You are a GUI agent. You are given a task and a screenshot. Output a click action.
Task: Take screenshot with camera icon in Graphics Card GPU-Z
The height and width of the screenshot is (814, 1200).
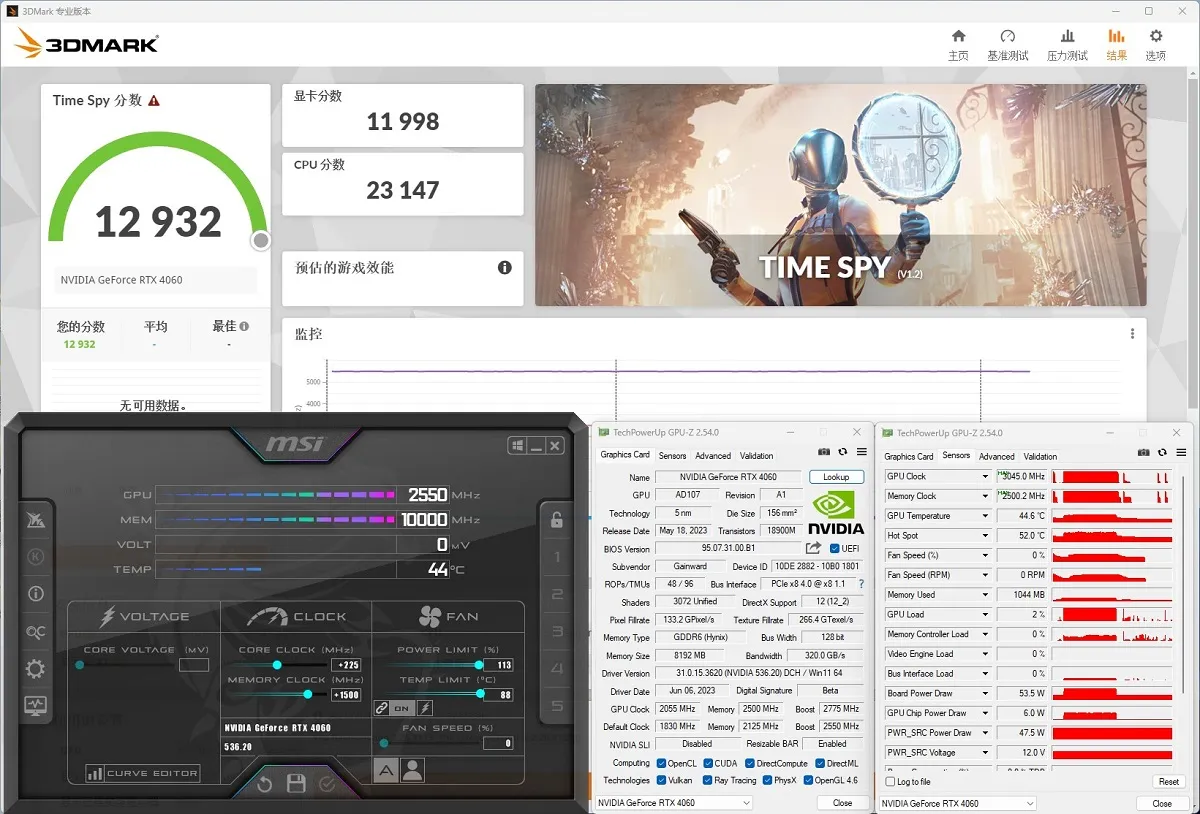pos(825,453)
